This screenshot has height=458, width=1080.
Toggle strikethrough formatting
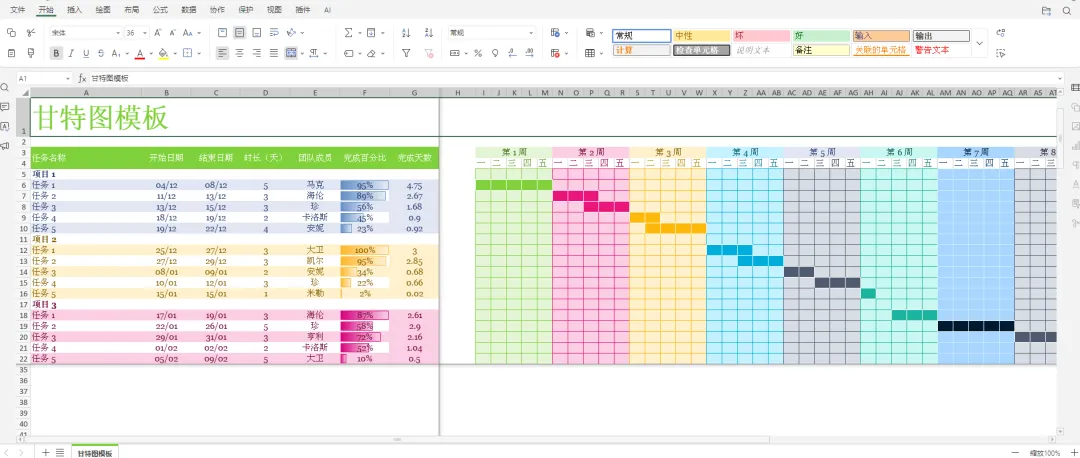pos(101,53)
